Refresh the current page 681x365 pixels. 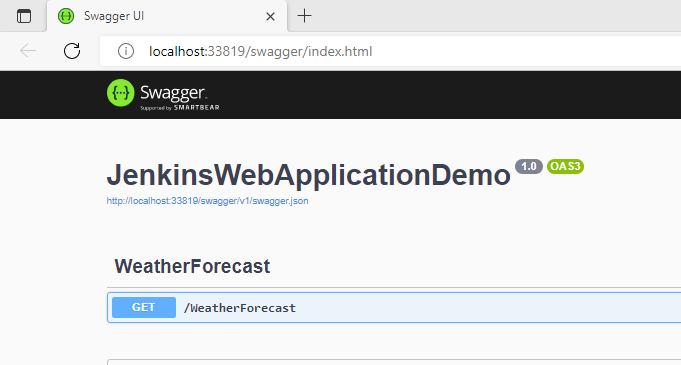(x=72, y=51)
